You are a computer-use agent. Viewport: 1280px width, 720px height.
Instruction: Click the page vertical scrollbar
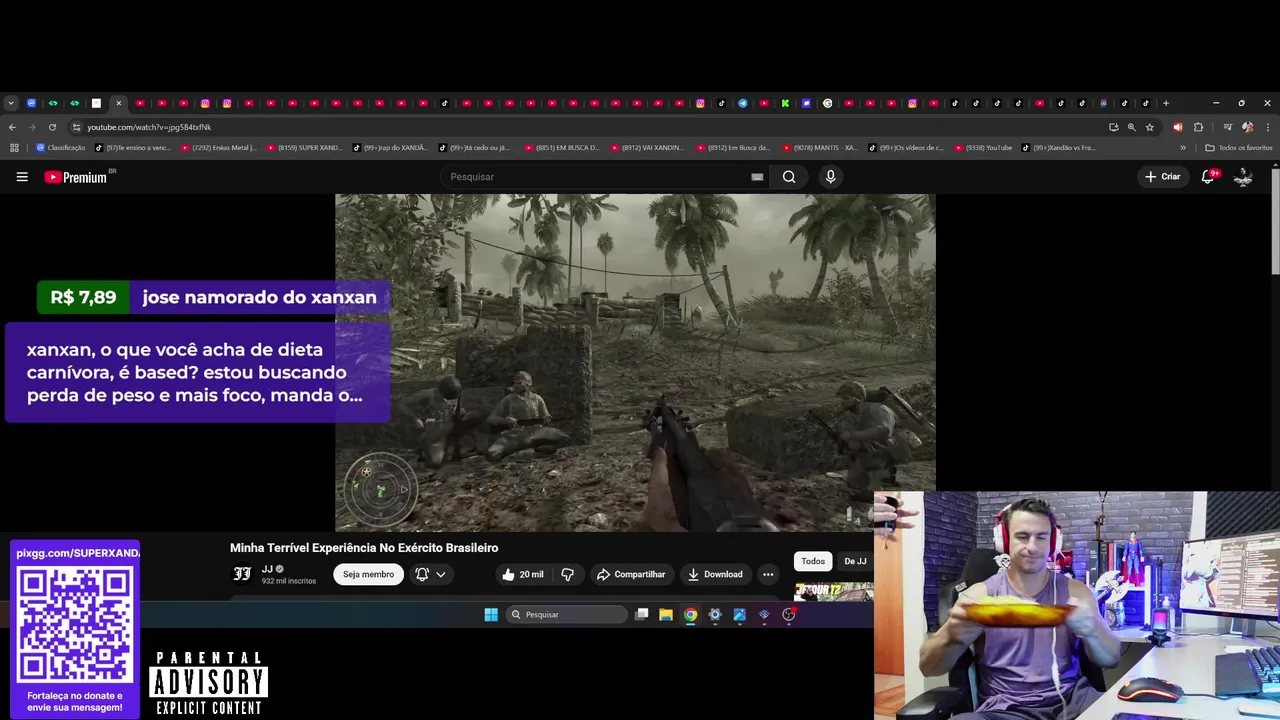click(x=1275, y=220)
